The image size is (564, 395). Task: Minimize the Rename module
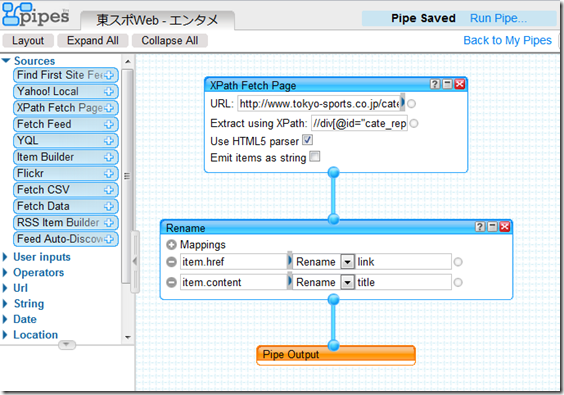point(492,227)
